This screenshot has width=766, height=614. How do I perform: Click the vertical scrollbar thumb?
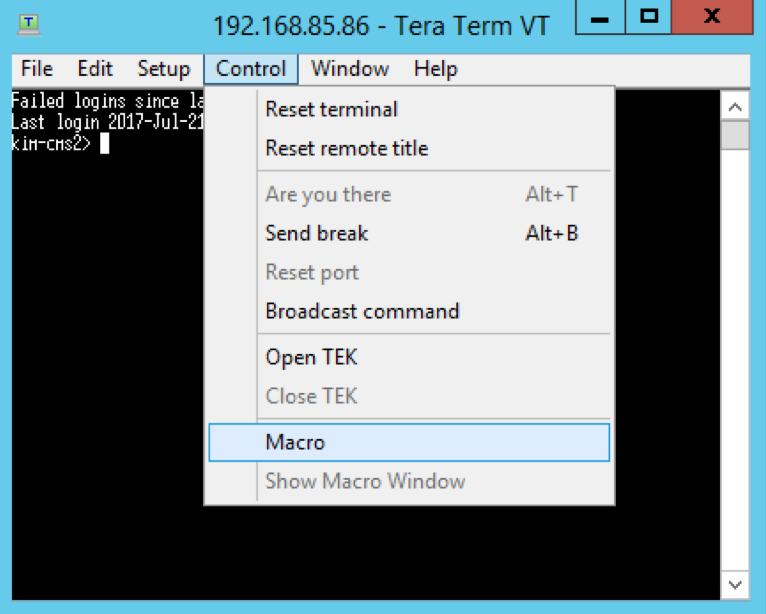pyautogui.click(x=735, y=135)
